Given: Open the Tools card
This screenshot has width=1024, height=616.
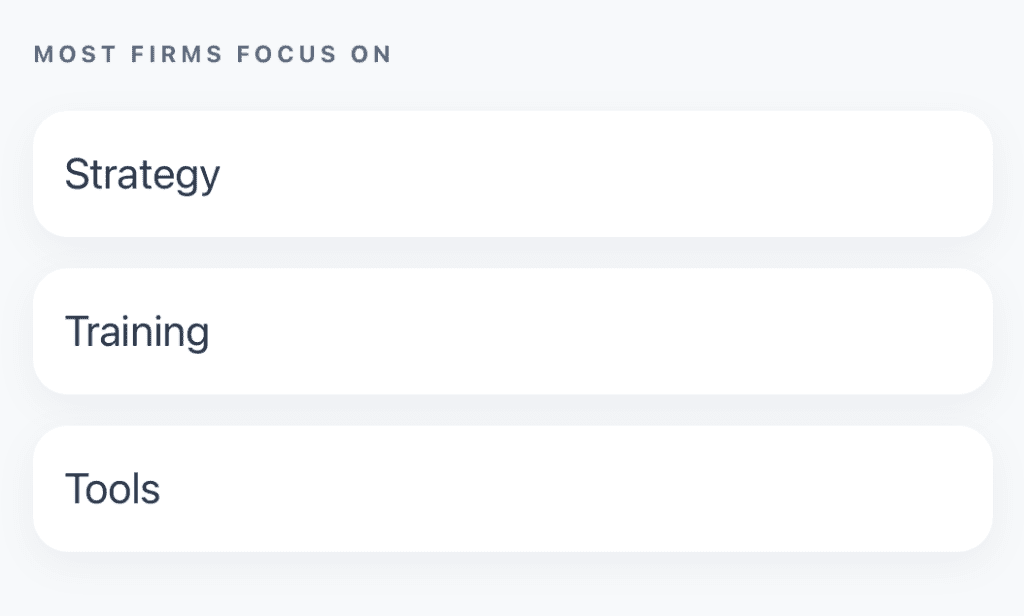Looking at the screenshot, I should click(x=512, y=489).
